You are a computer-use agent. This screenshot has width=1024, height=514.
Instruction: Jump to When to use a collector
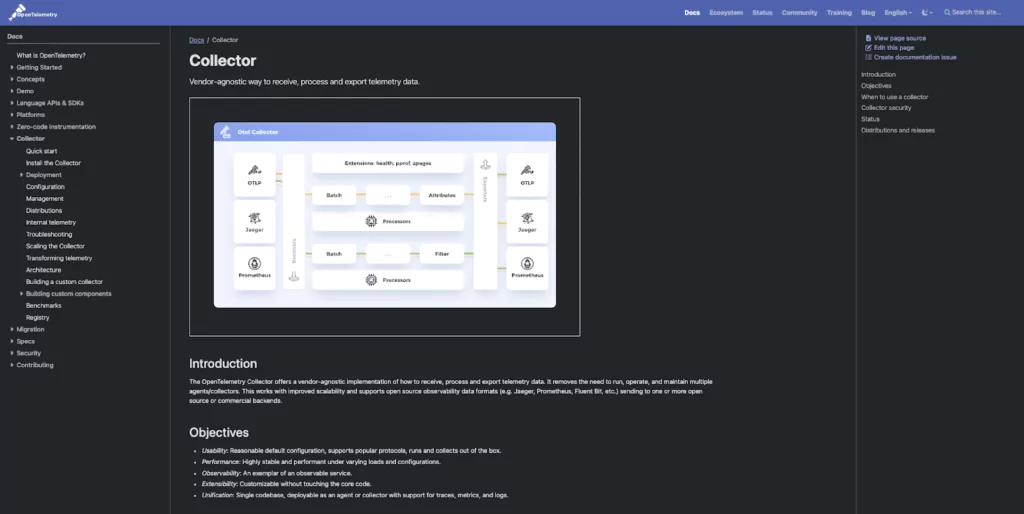tap(895, 97)
